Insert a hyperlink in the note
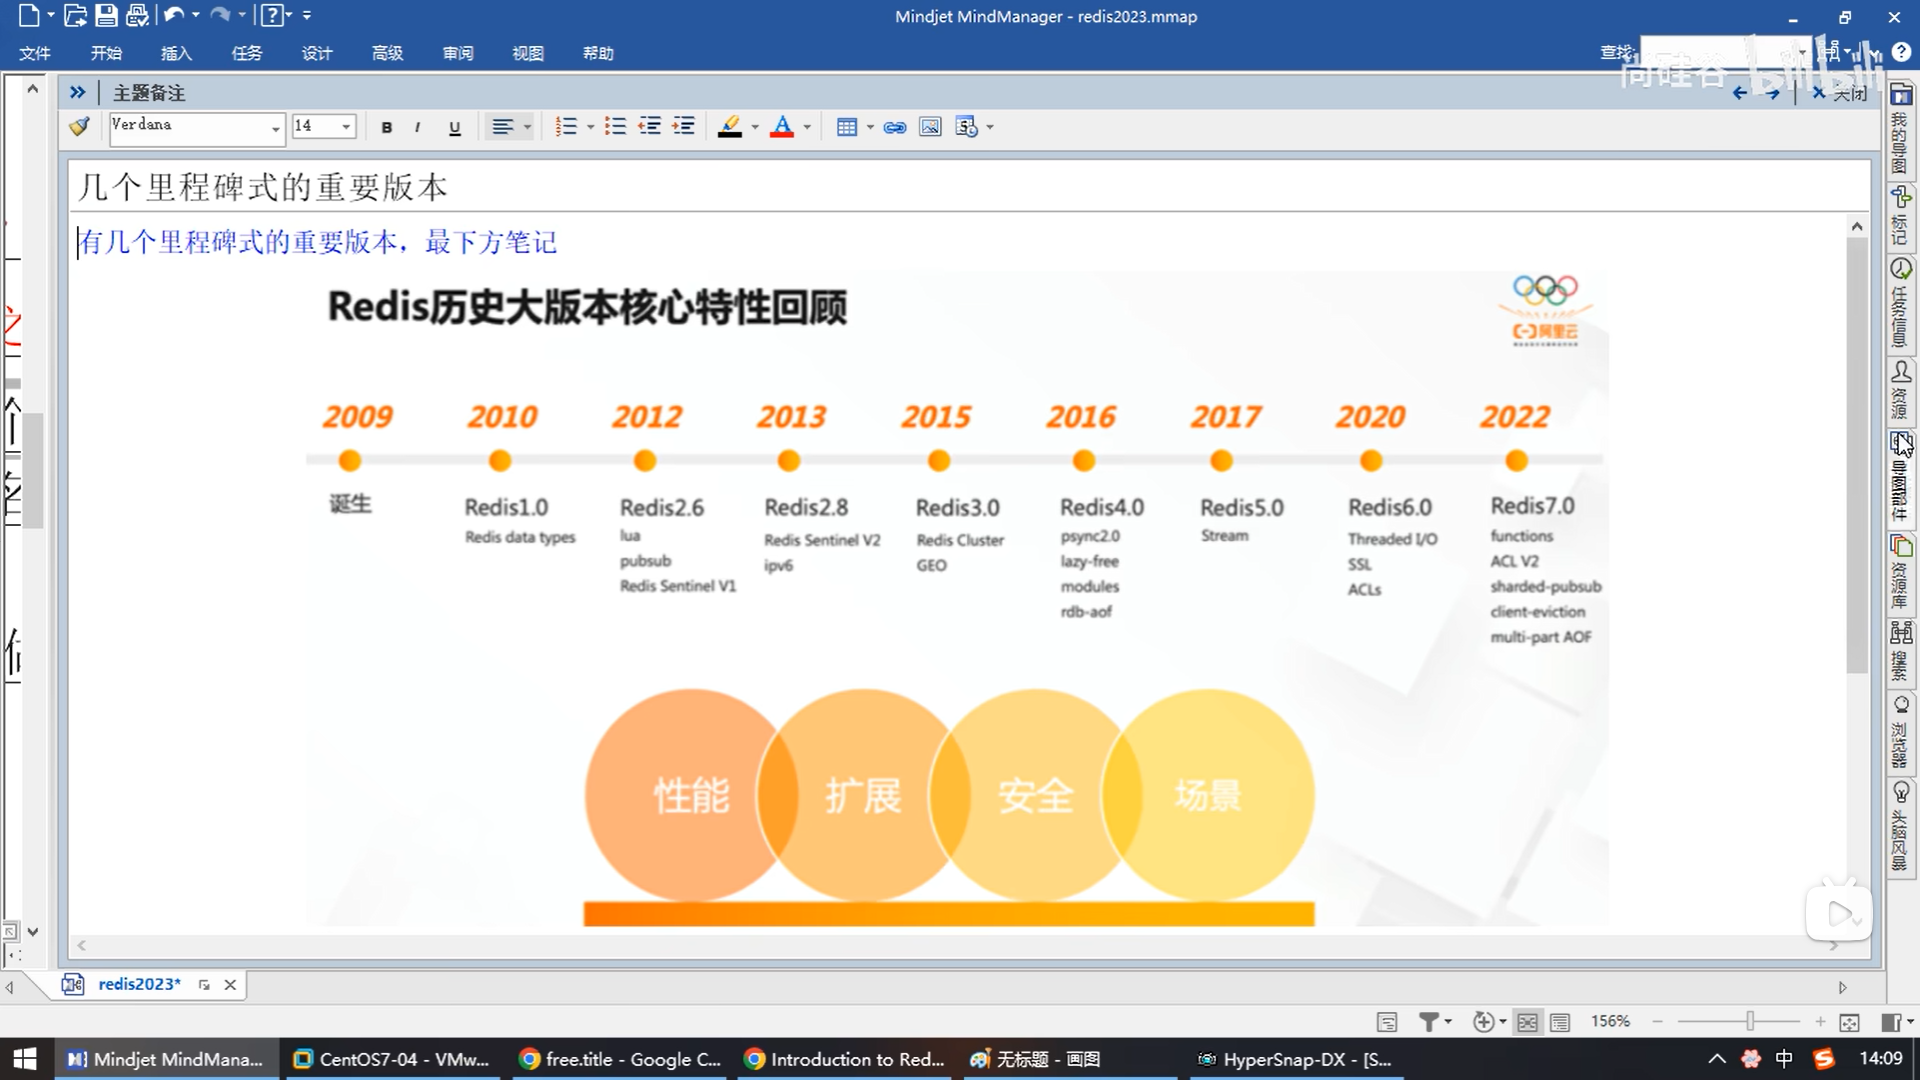 click(895, 127)
